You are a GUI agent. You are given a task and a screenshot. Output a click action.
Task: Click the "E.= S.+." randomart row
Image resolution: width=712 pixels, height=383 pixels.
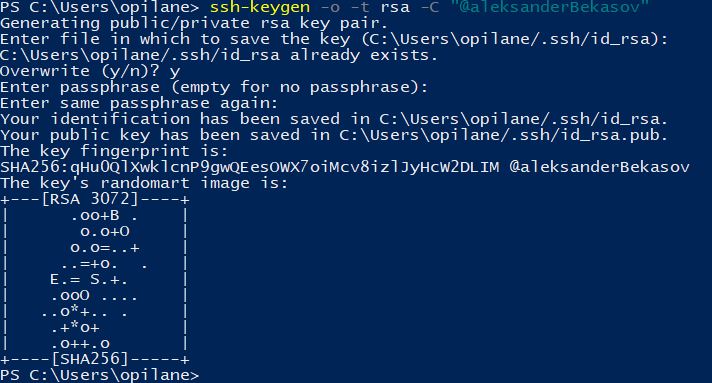coord(89,279)
